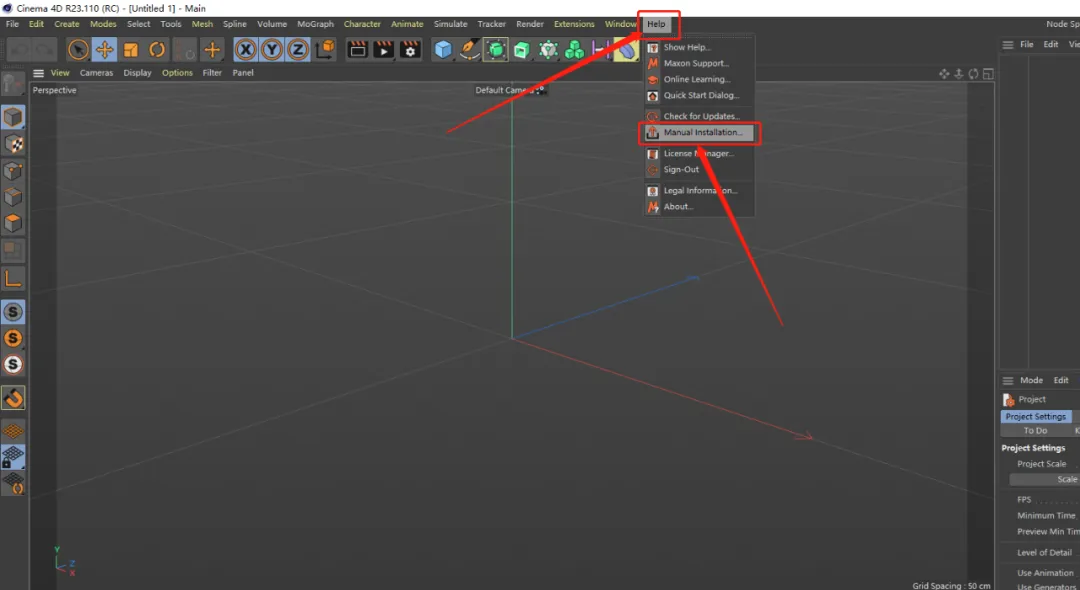Screen dimensions: 1080x590
Task: Open the viewport Filter menu
Action: (x=212, y=73)
